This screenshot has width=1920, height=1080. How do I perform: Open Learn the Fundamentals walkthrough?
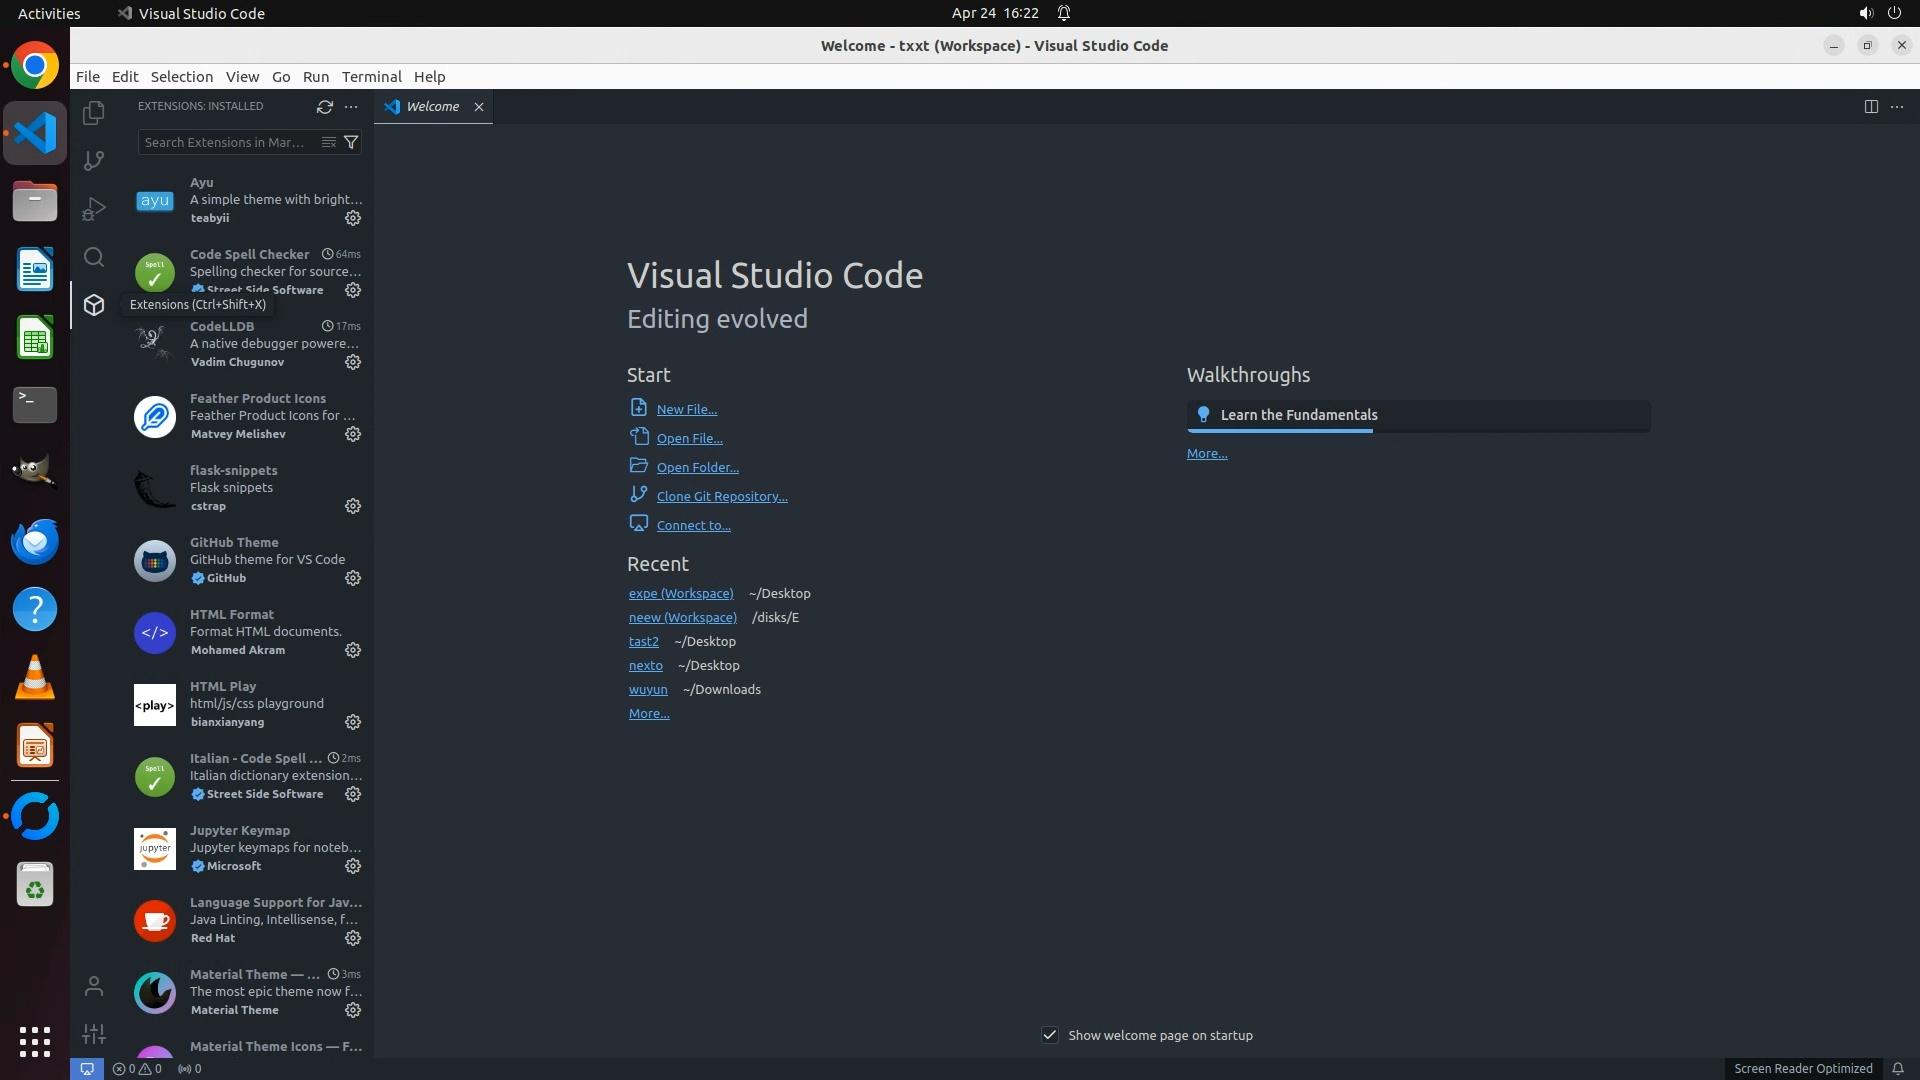(x=1298, y=415)
